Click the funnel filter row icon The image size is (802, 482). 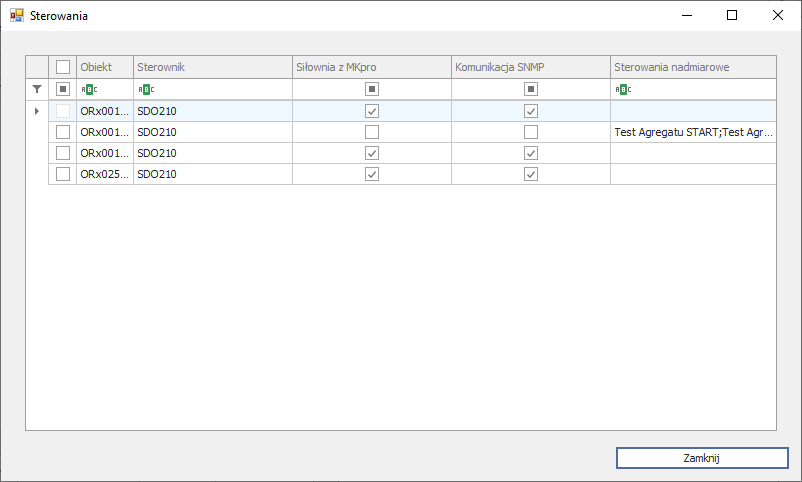pos(37,89)
